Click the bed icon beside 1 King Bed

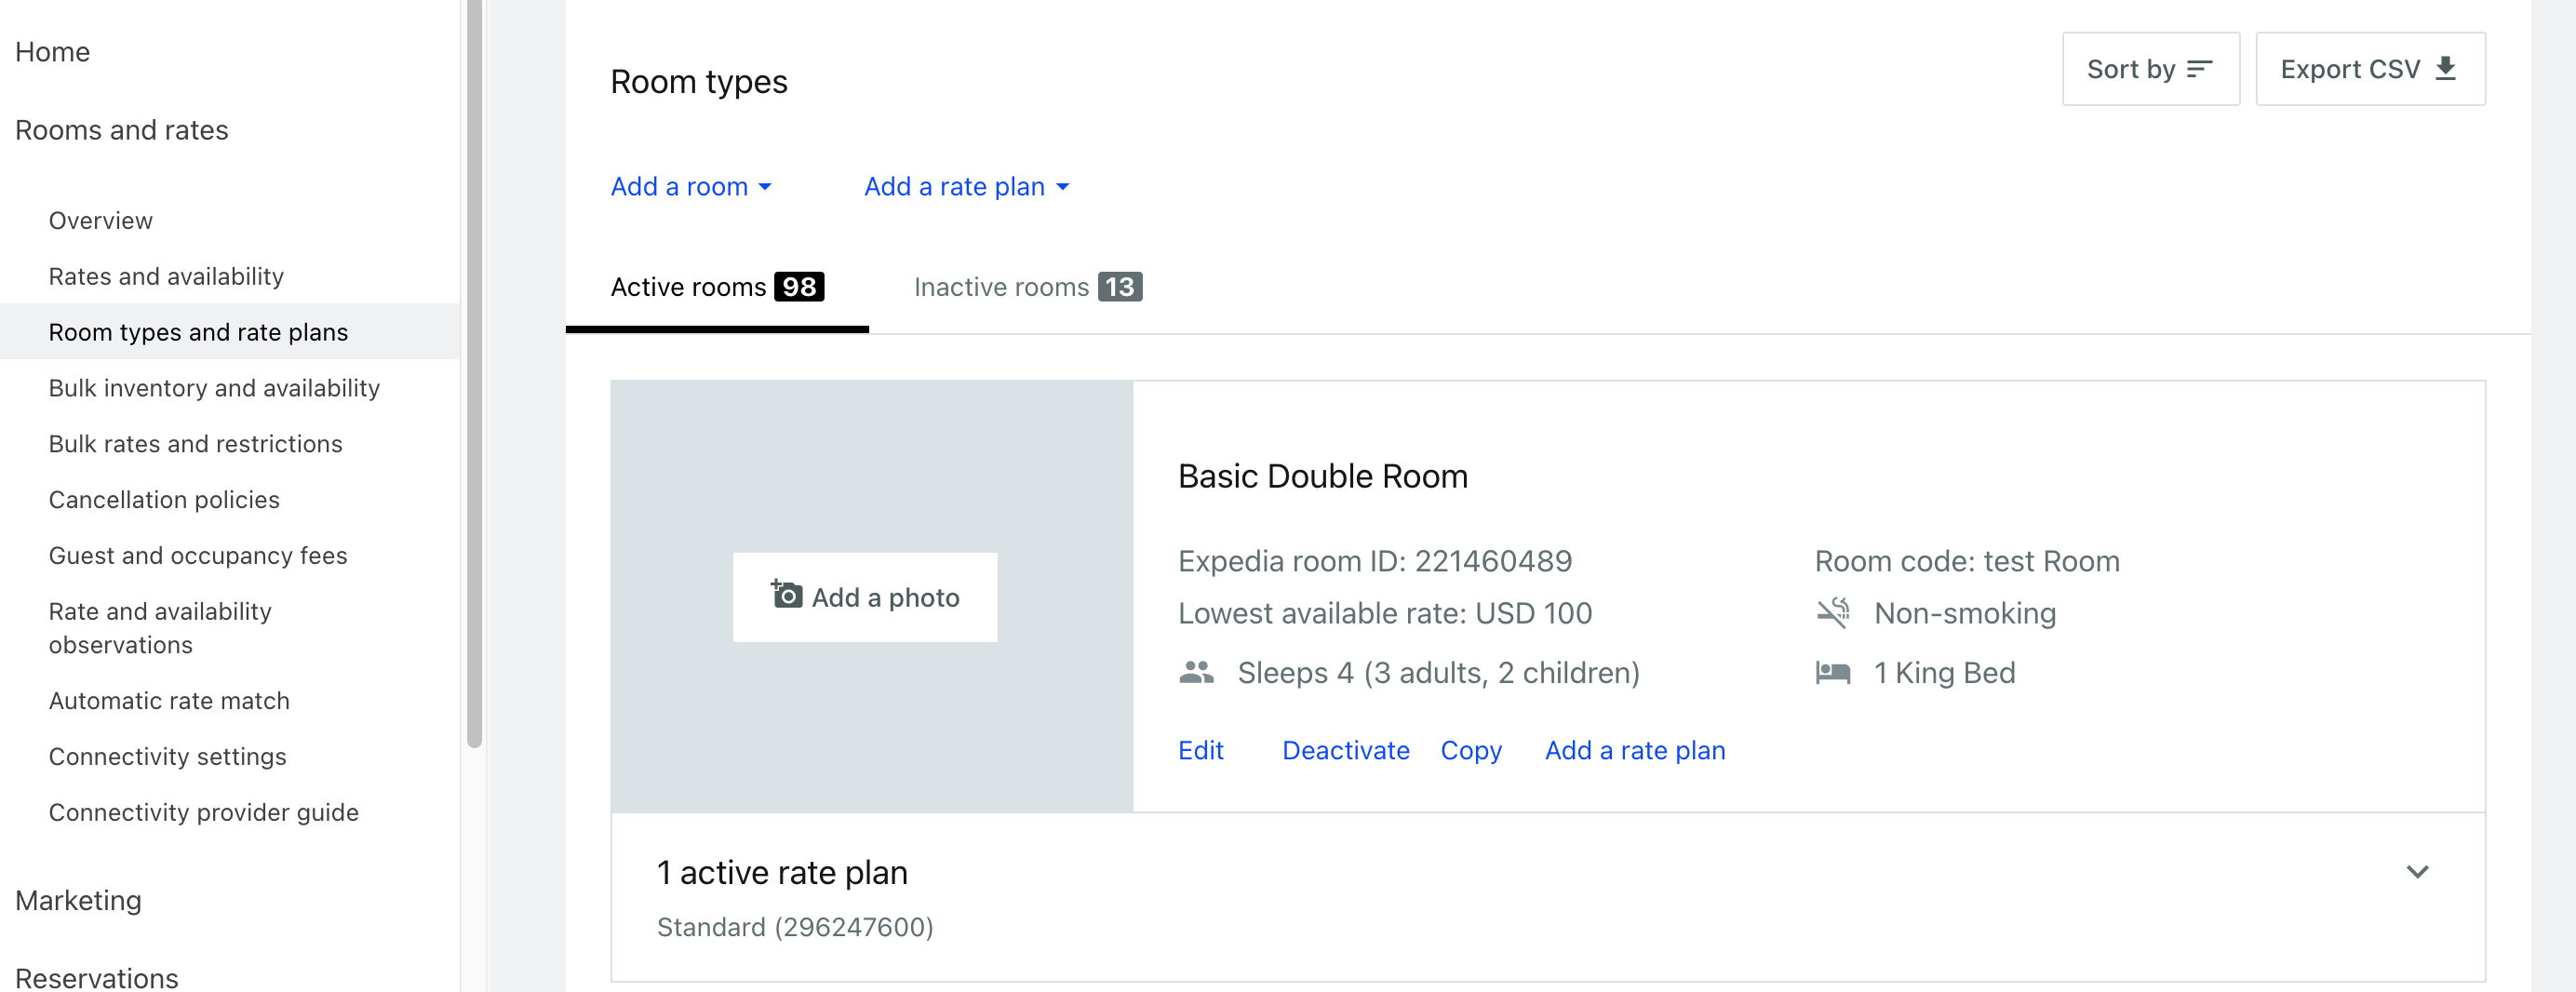(1833, 672)
